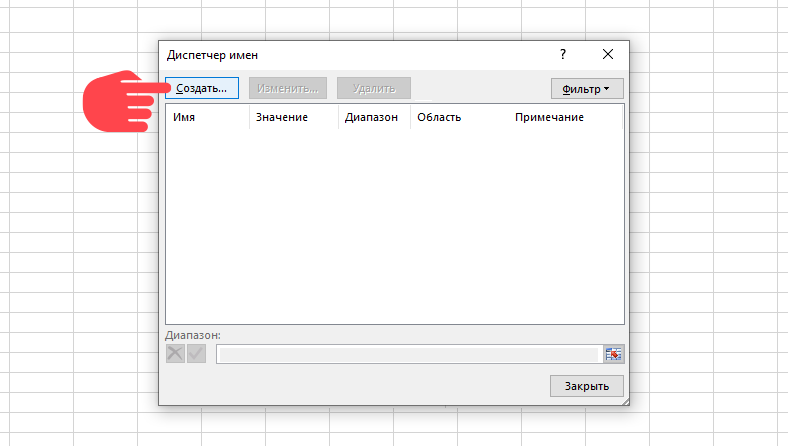The image size is (788, 446).
Task: Click the disabled Удалить button
Action: pos(374,88)
